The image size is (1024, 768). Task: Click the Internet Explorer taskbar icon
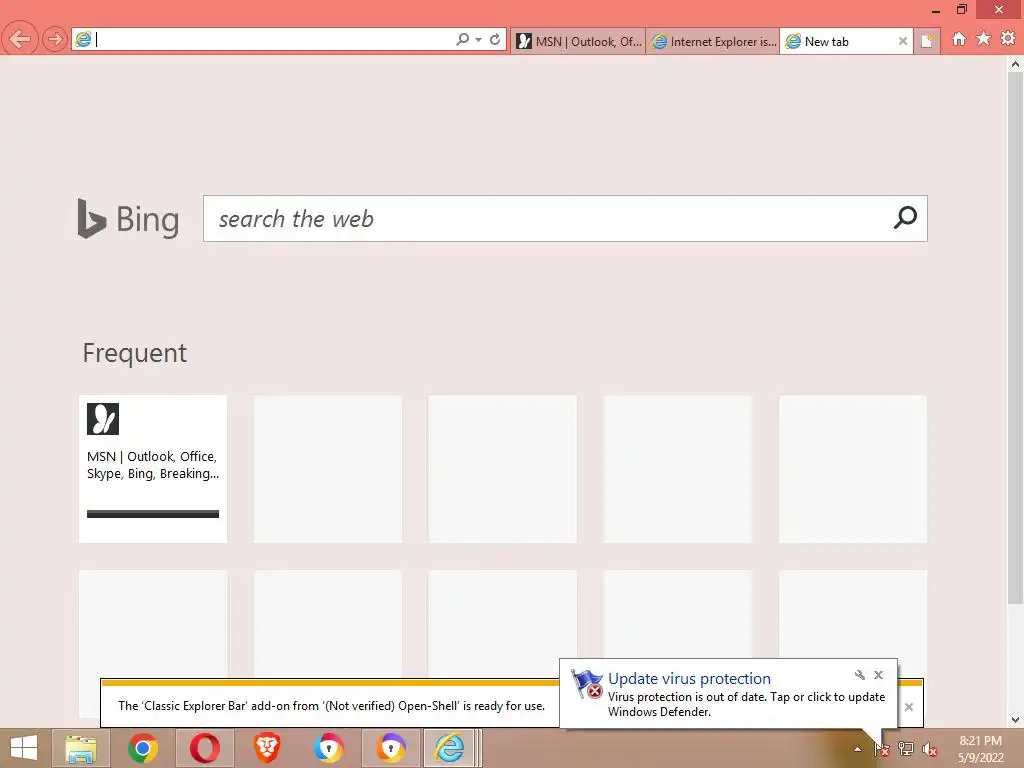[450, 748]
